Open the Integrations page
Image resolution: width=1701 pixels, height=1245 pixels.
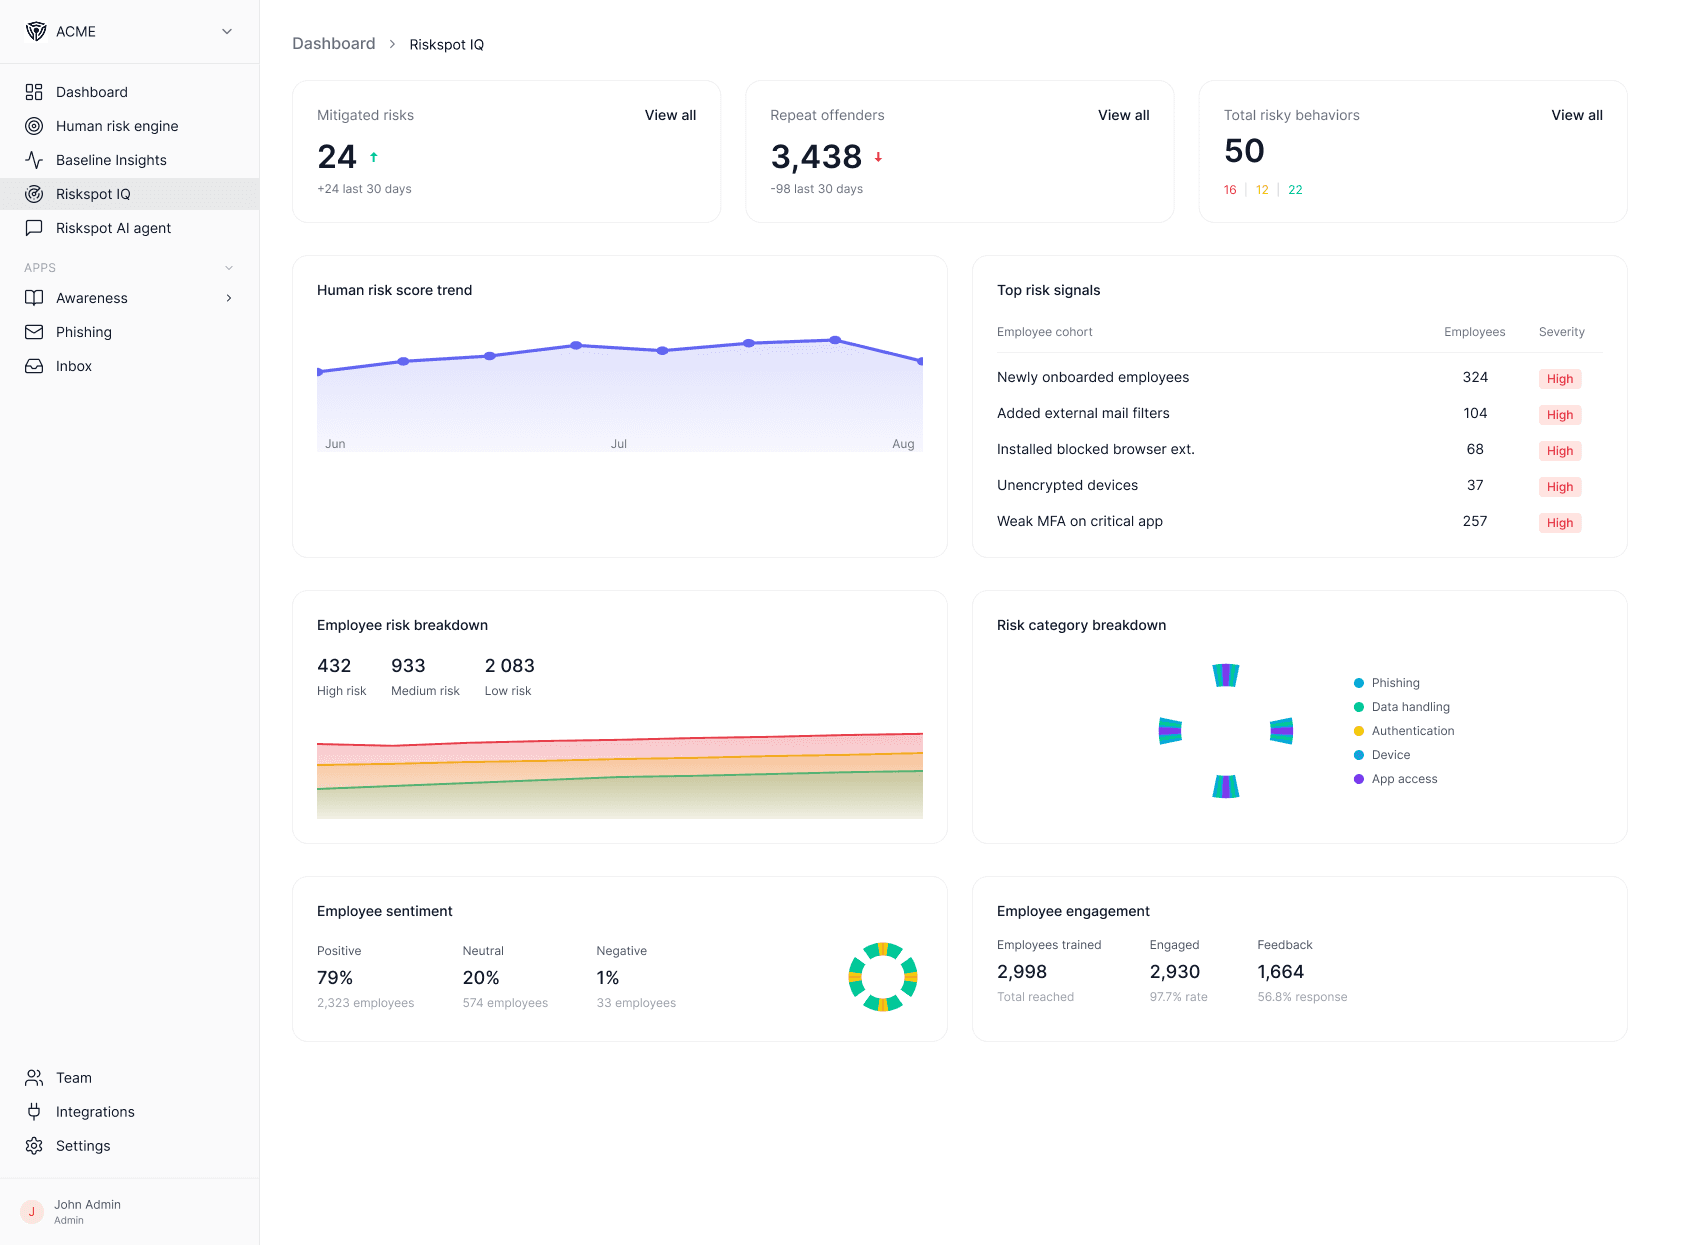click(x=95, y=1111)
